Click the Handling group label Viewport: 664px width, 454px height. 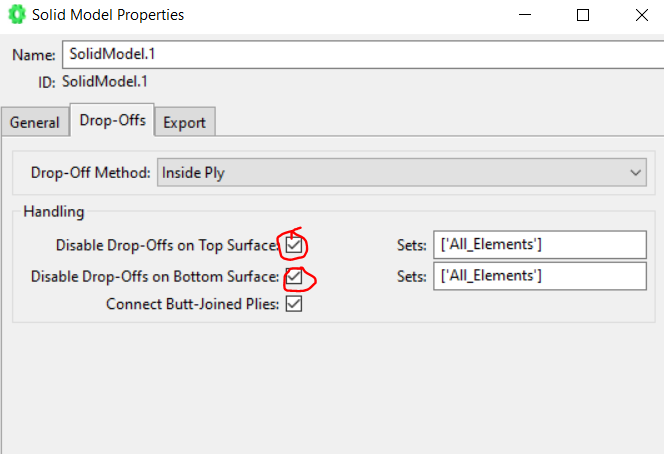[54, 212]
